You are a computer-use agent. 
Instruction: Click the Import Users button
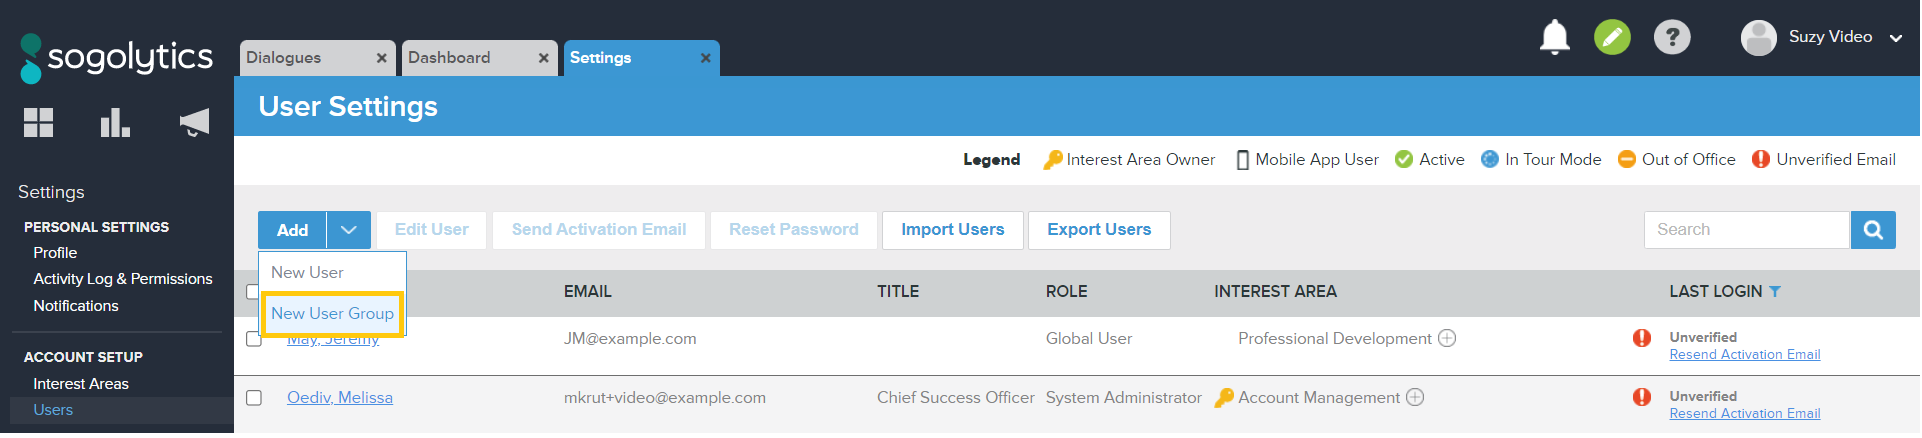952,230
